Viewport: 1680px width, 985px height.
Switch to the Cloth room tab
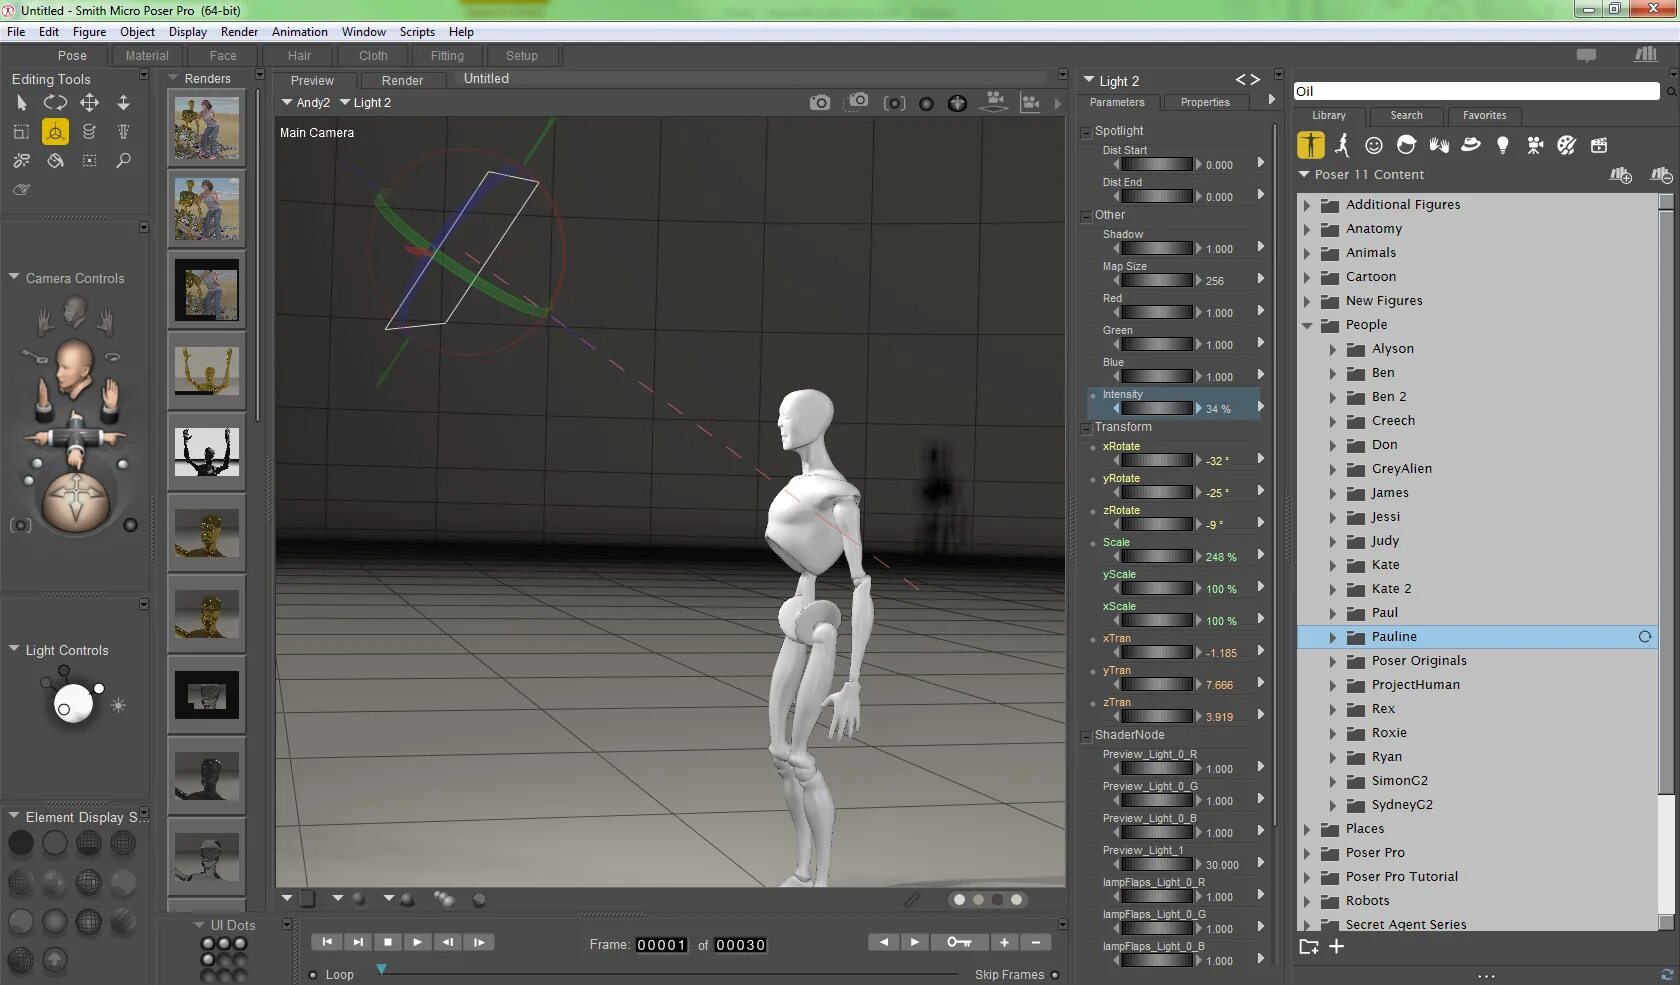373,56
